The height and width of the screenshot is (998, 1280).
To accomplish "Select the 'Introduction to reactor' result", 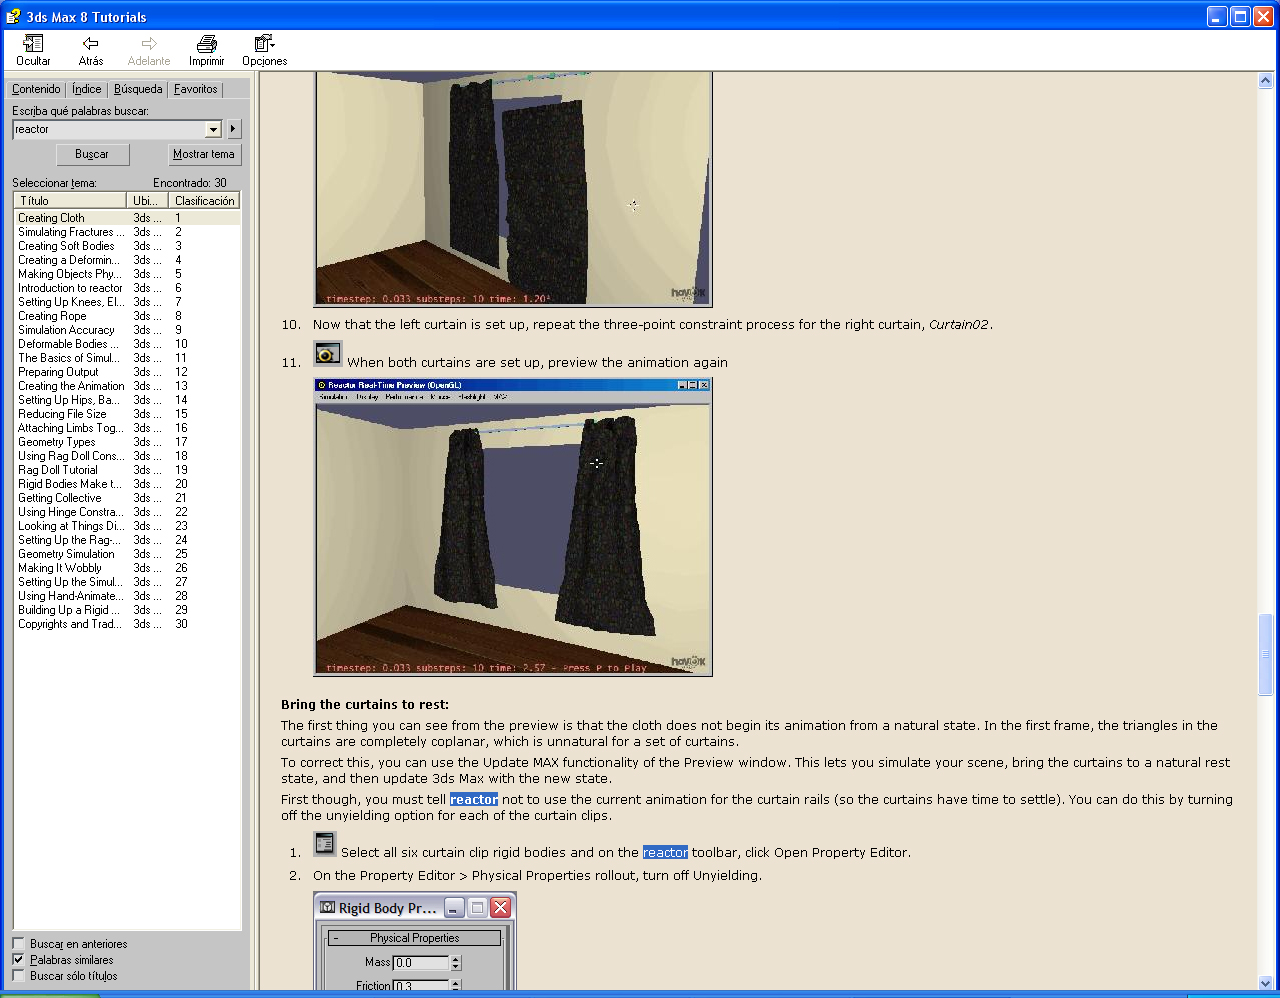I will (70, 288).
